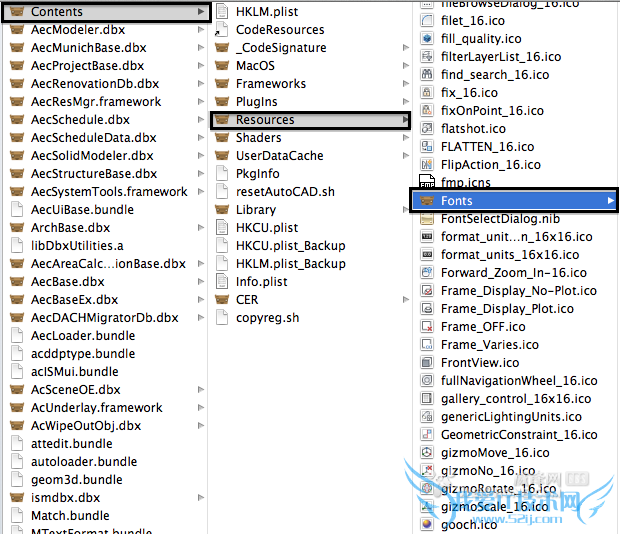Click the Frameworks folder icon

pyautogui.click(x=222, y=83)
